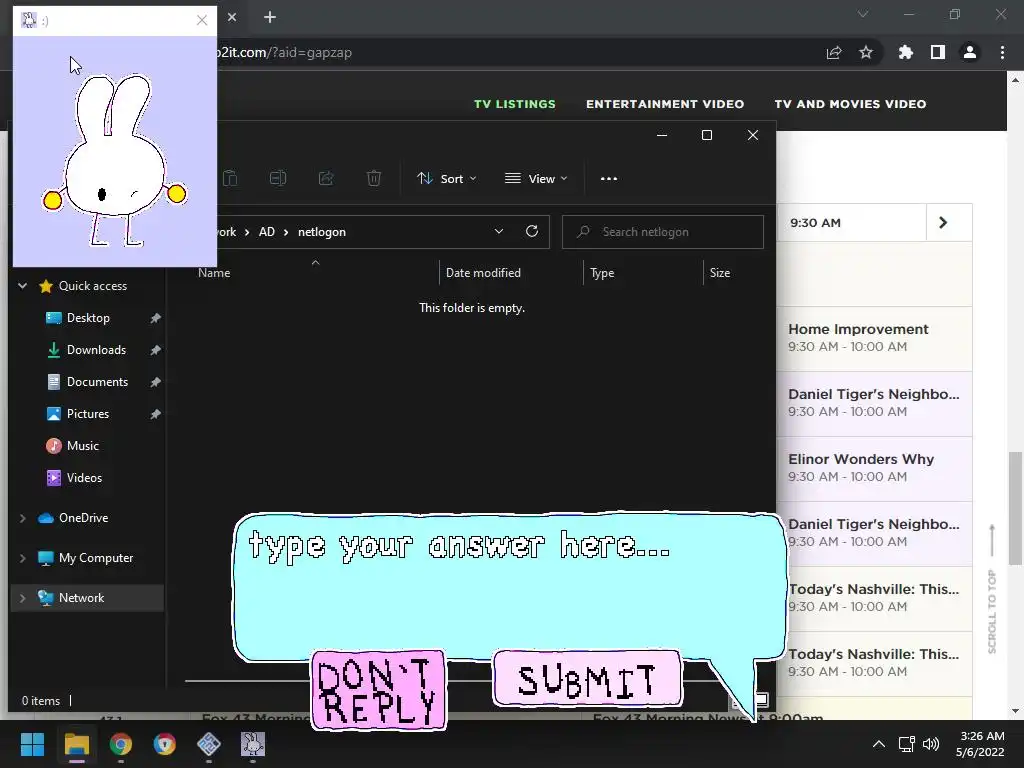Collapse the Quick access tree node

click(x=23, y=286)
